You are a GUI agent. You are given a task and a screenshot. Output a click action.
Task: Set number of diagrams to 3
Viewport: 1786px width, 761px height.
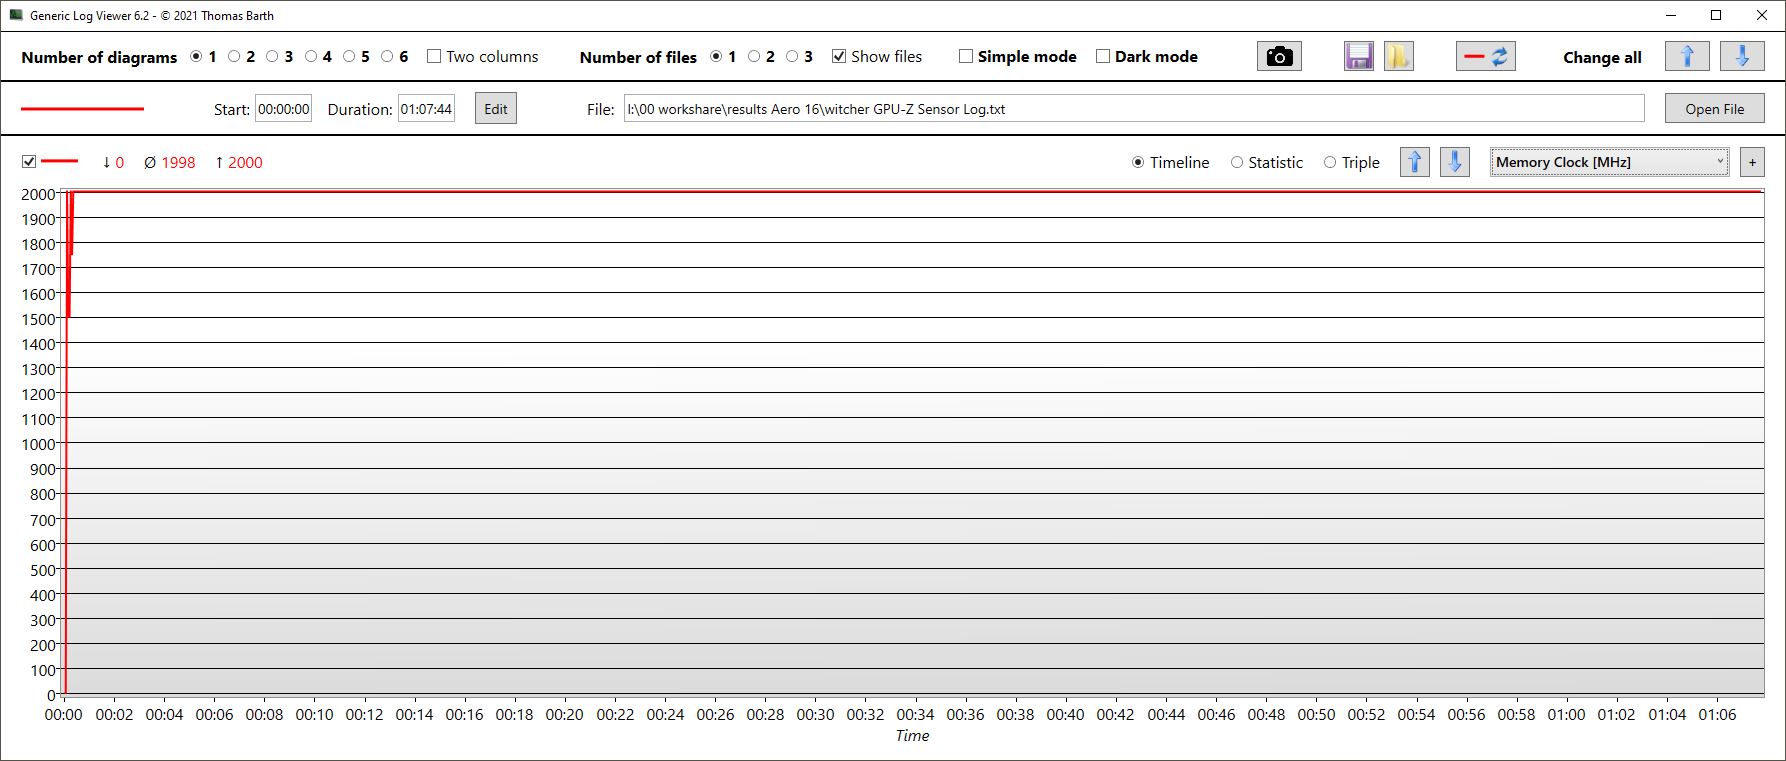tap(272, 57)
